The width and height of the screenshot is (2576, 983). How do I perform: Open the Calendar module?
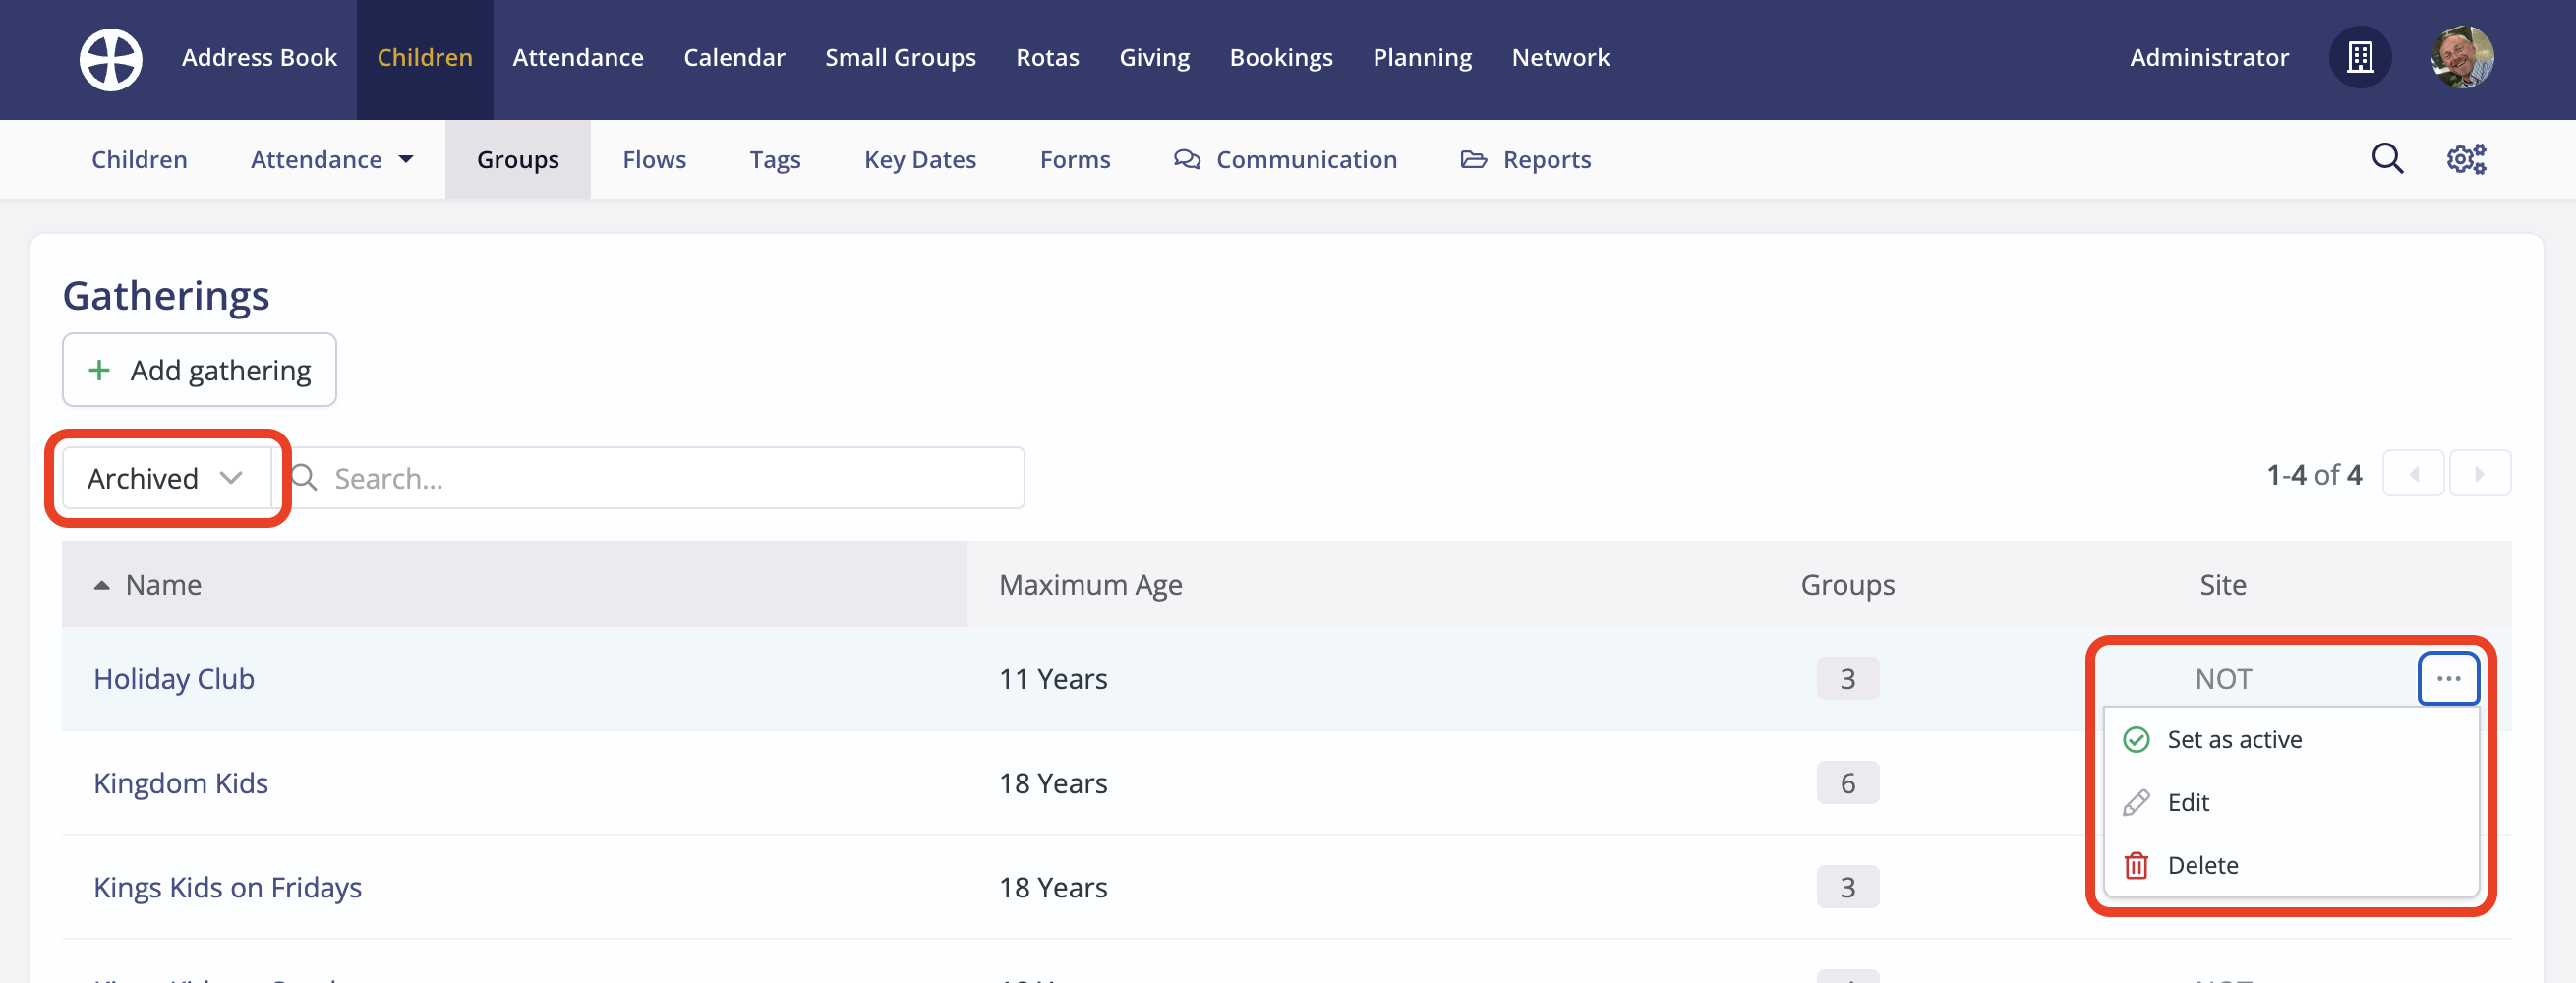coord(734,58)
